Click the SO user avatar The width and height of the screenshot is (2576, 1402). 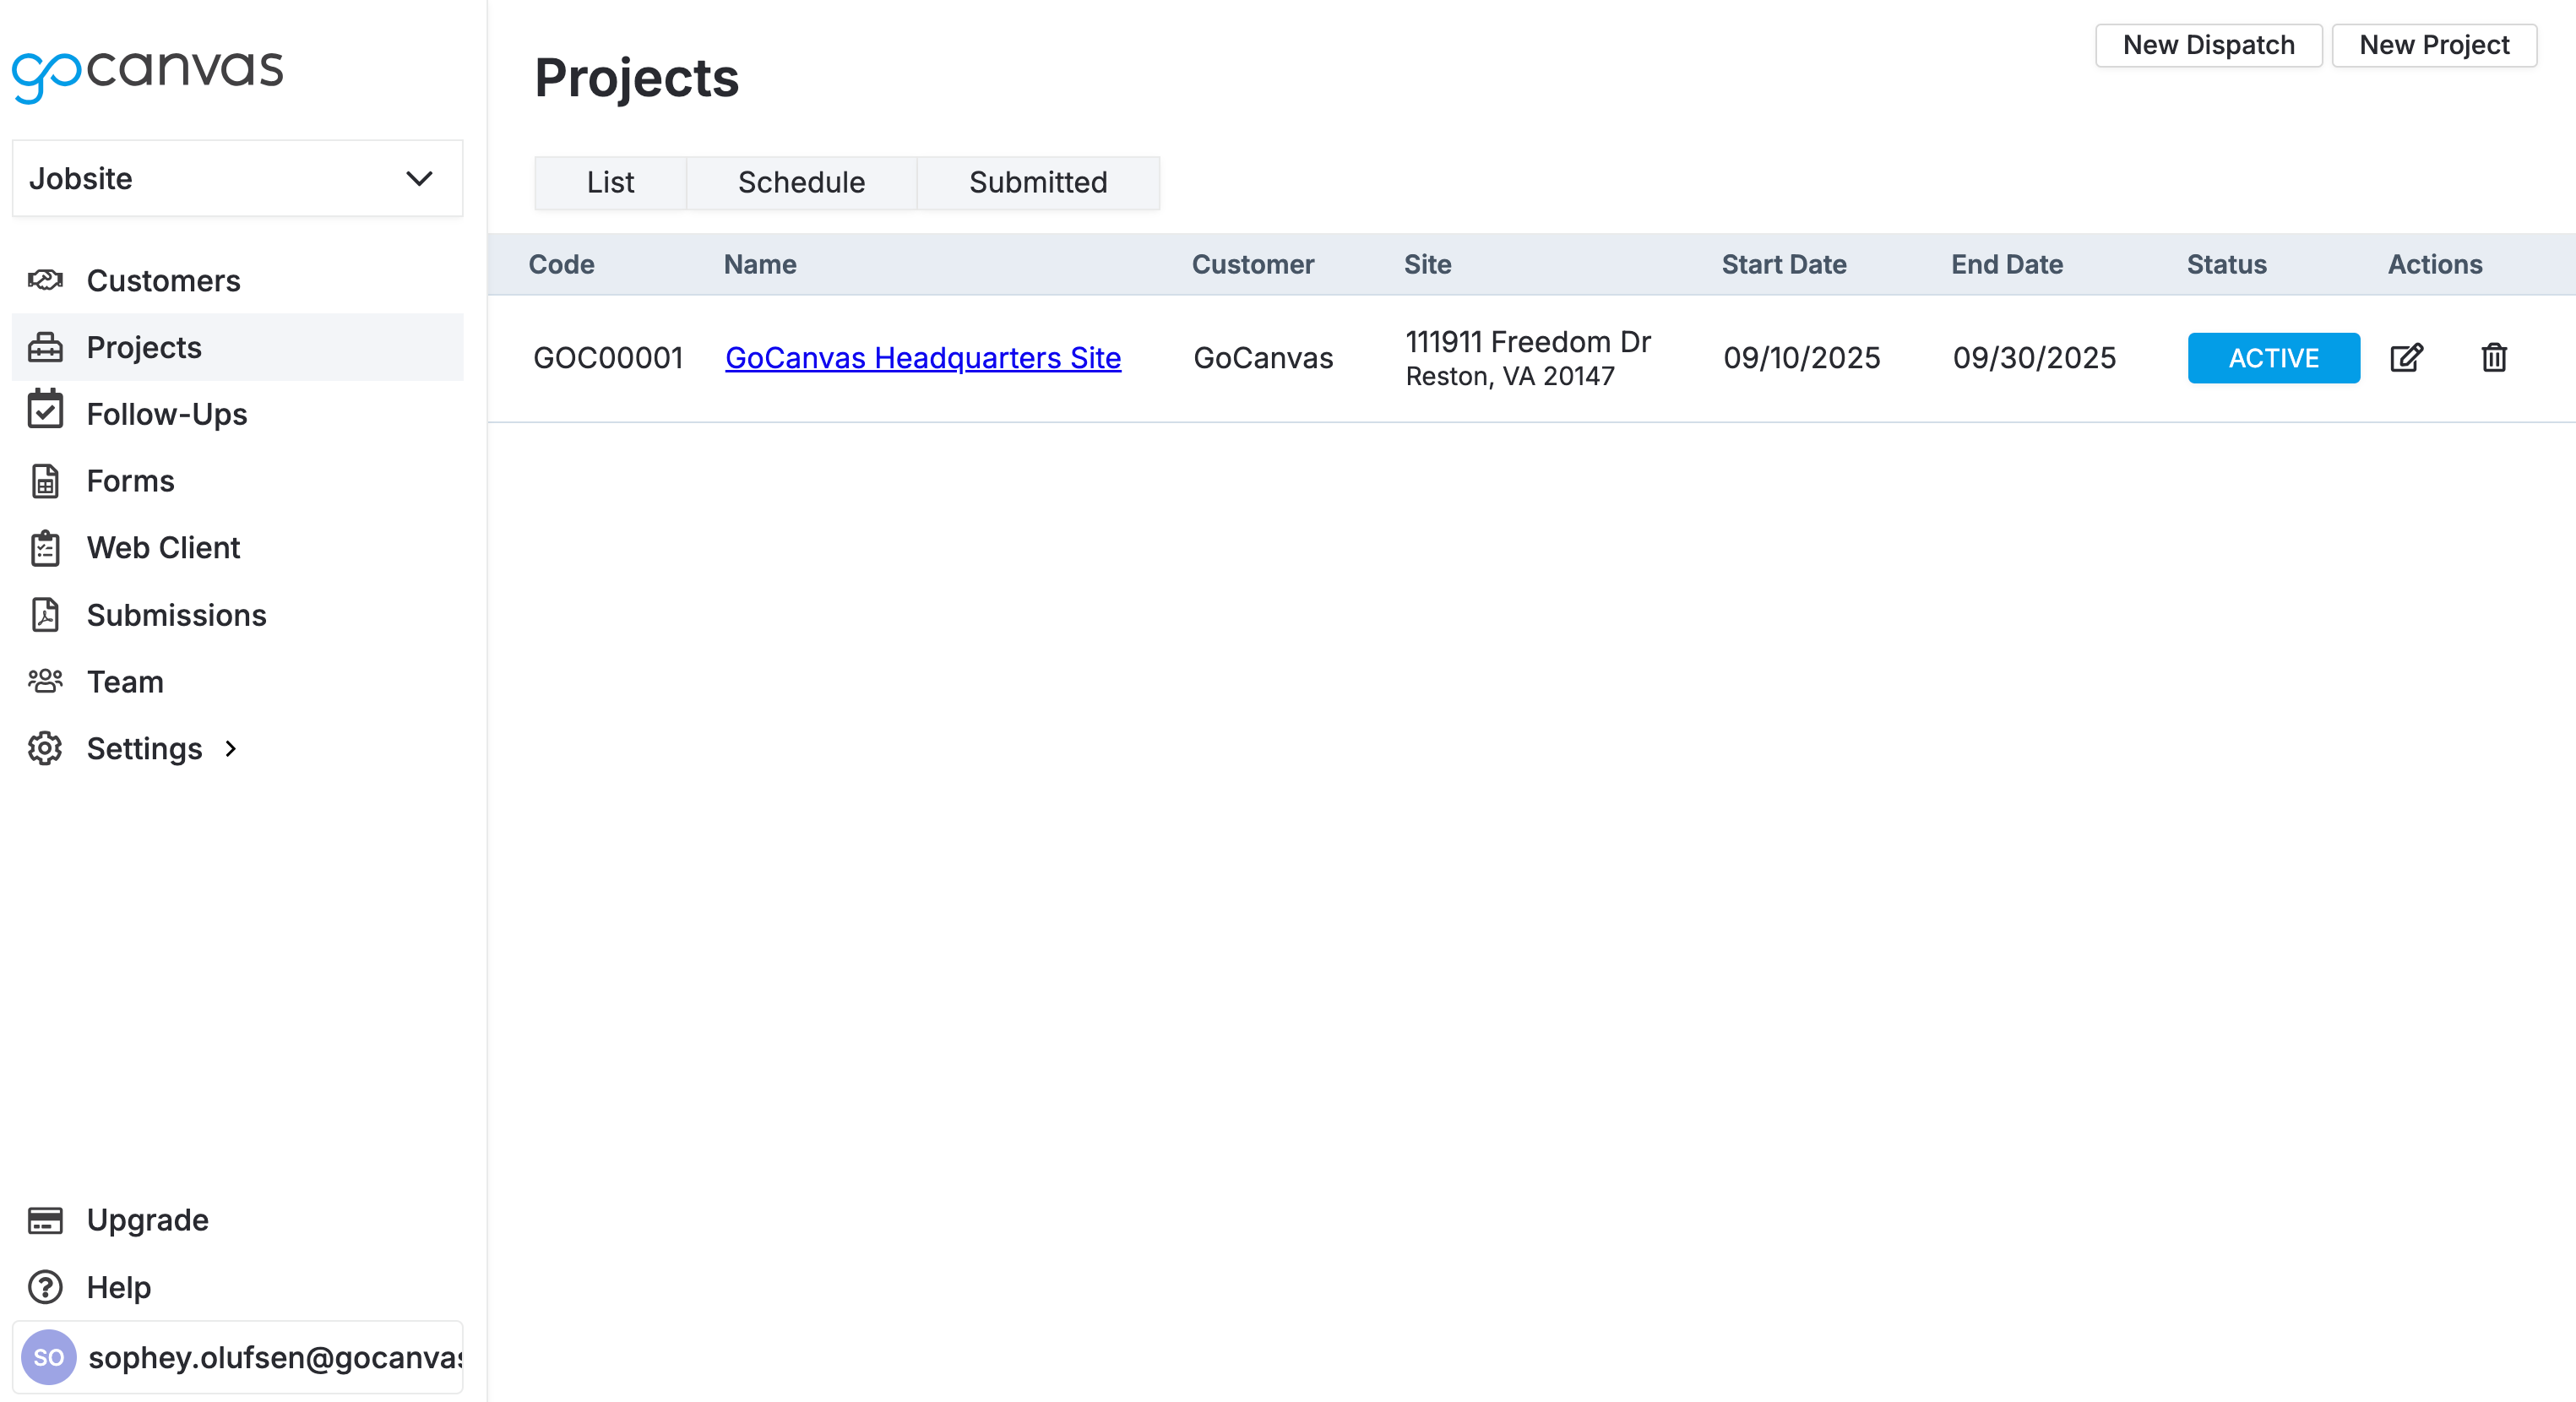pos(49,1357)
